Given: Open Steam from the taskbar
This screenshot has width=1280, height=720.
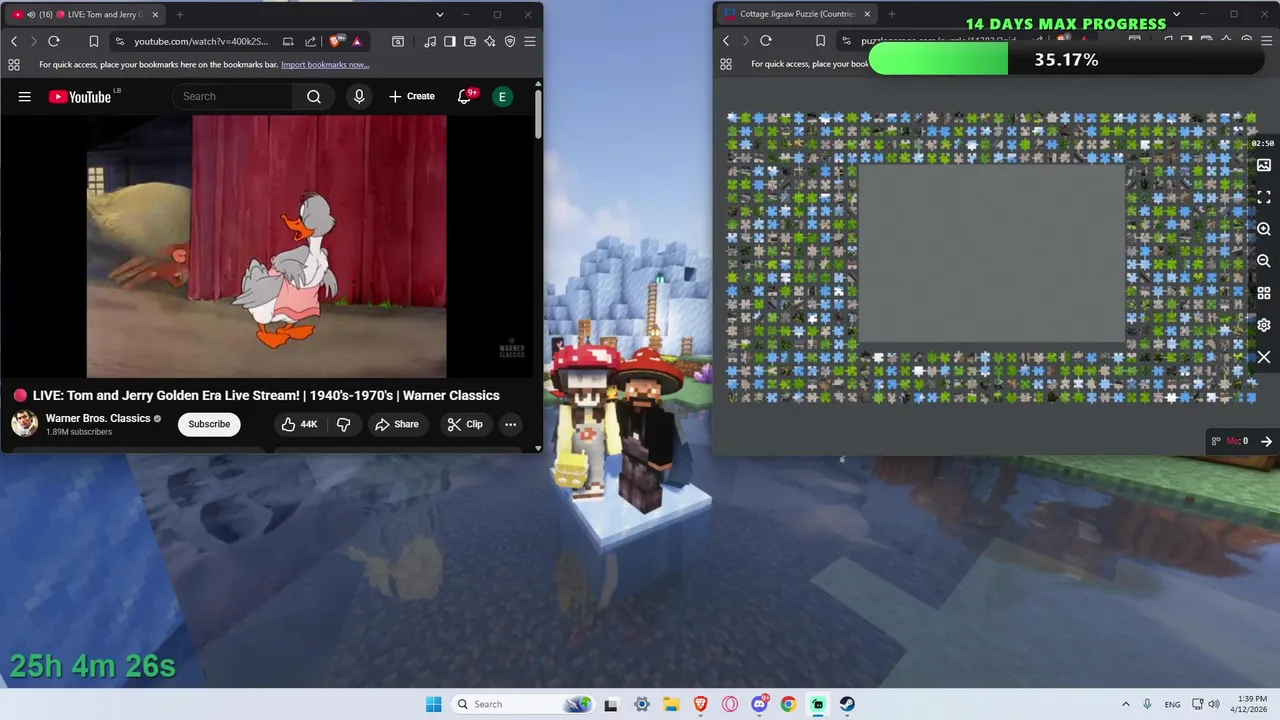Looking at the screenshot, I should pyautogui.click(x=847, y=704).
